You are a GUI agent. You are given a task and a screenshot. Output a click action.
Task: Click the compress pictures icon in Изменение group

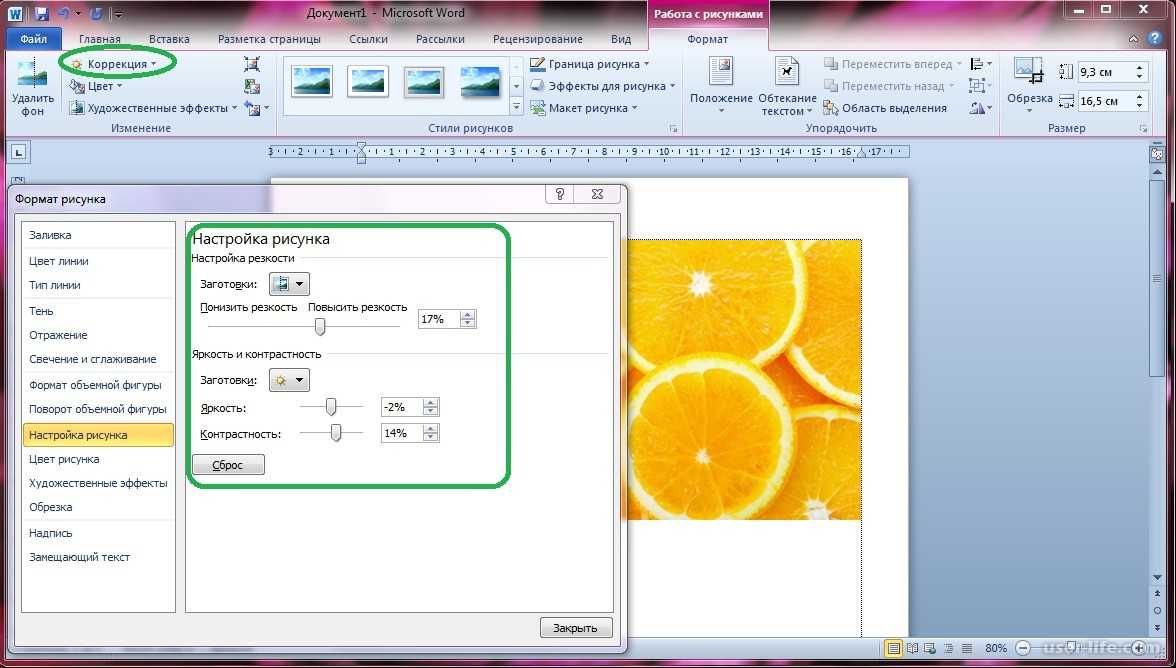pos(252,64)
